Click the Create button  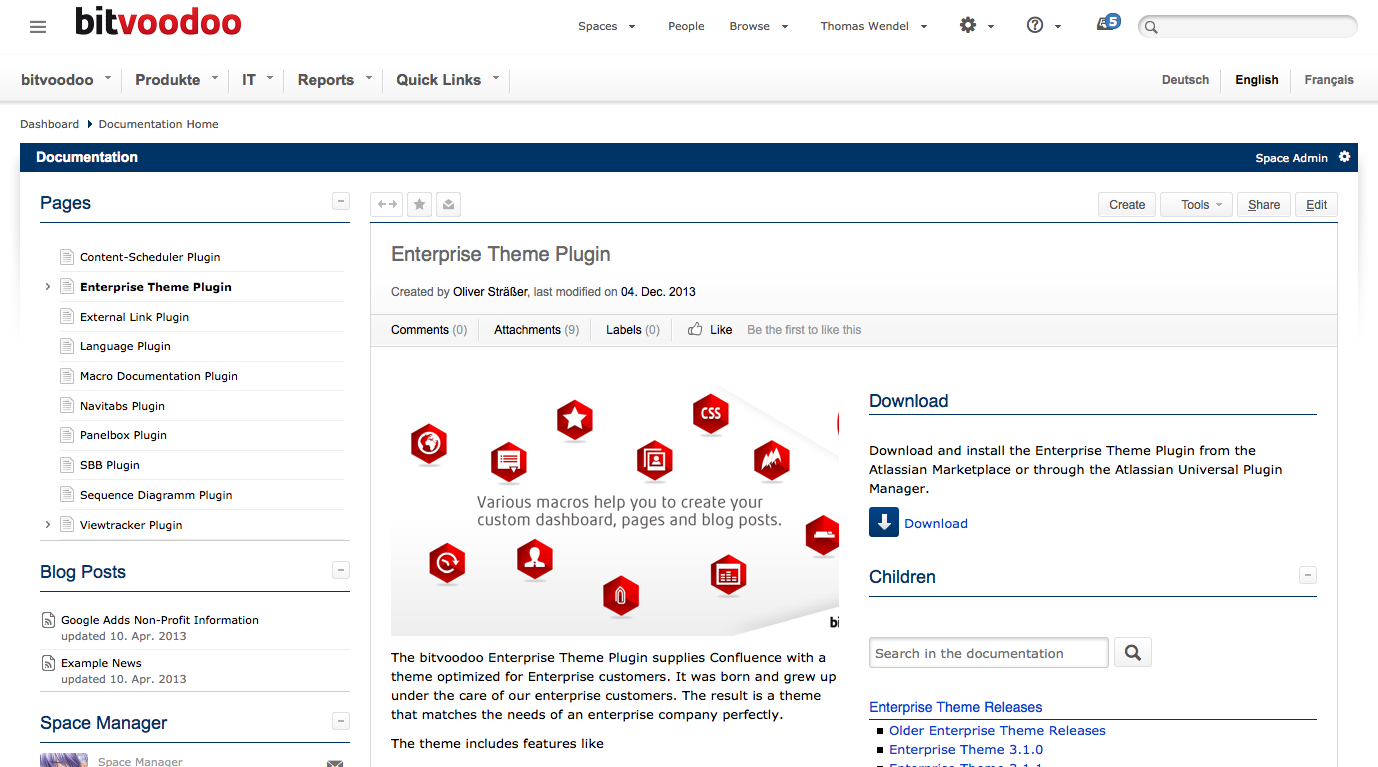1126,204
